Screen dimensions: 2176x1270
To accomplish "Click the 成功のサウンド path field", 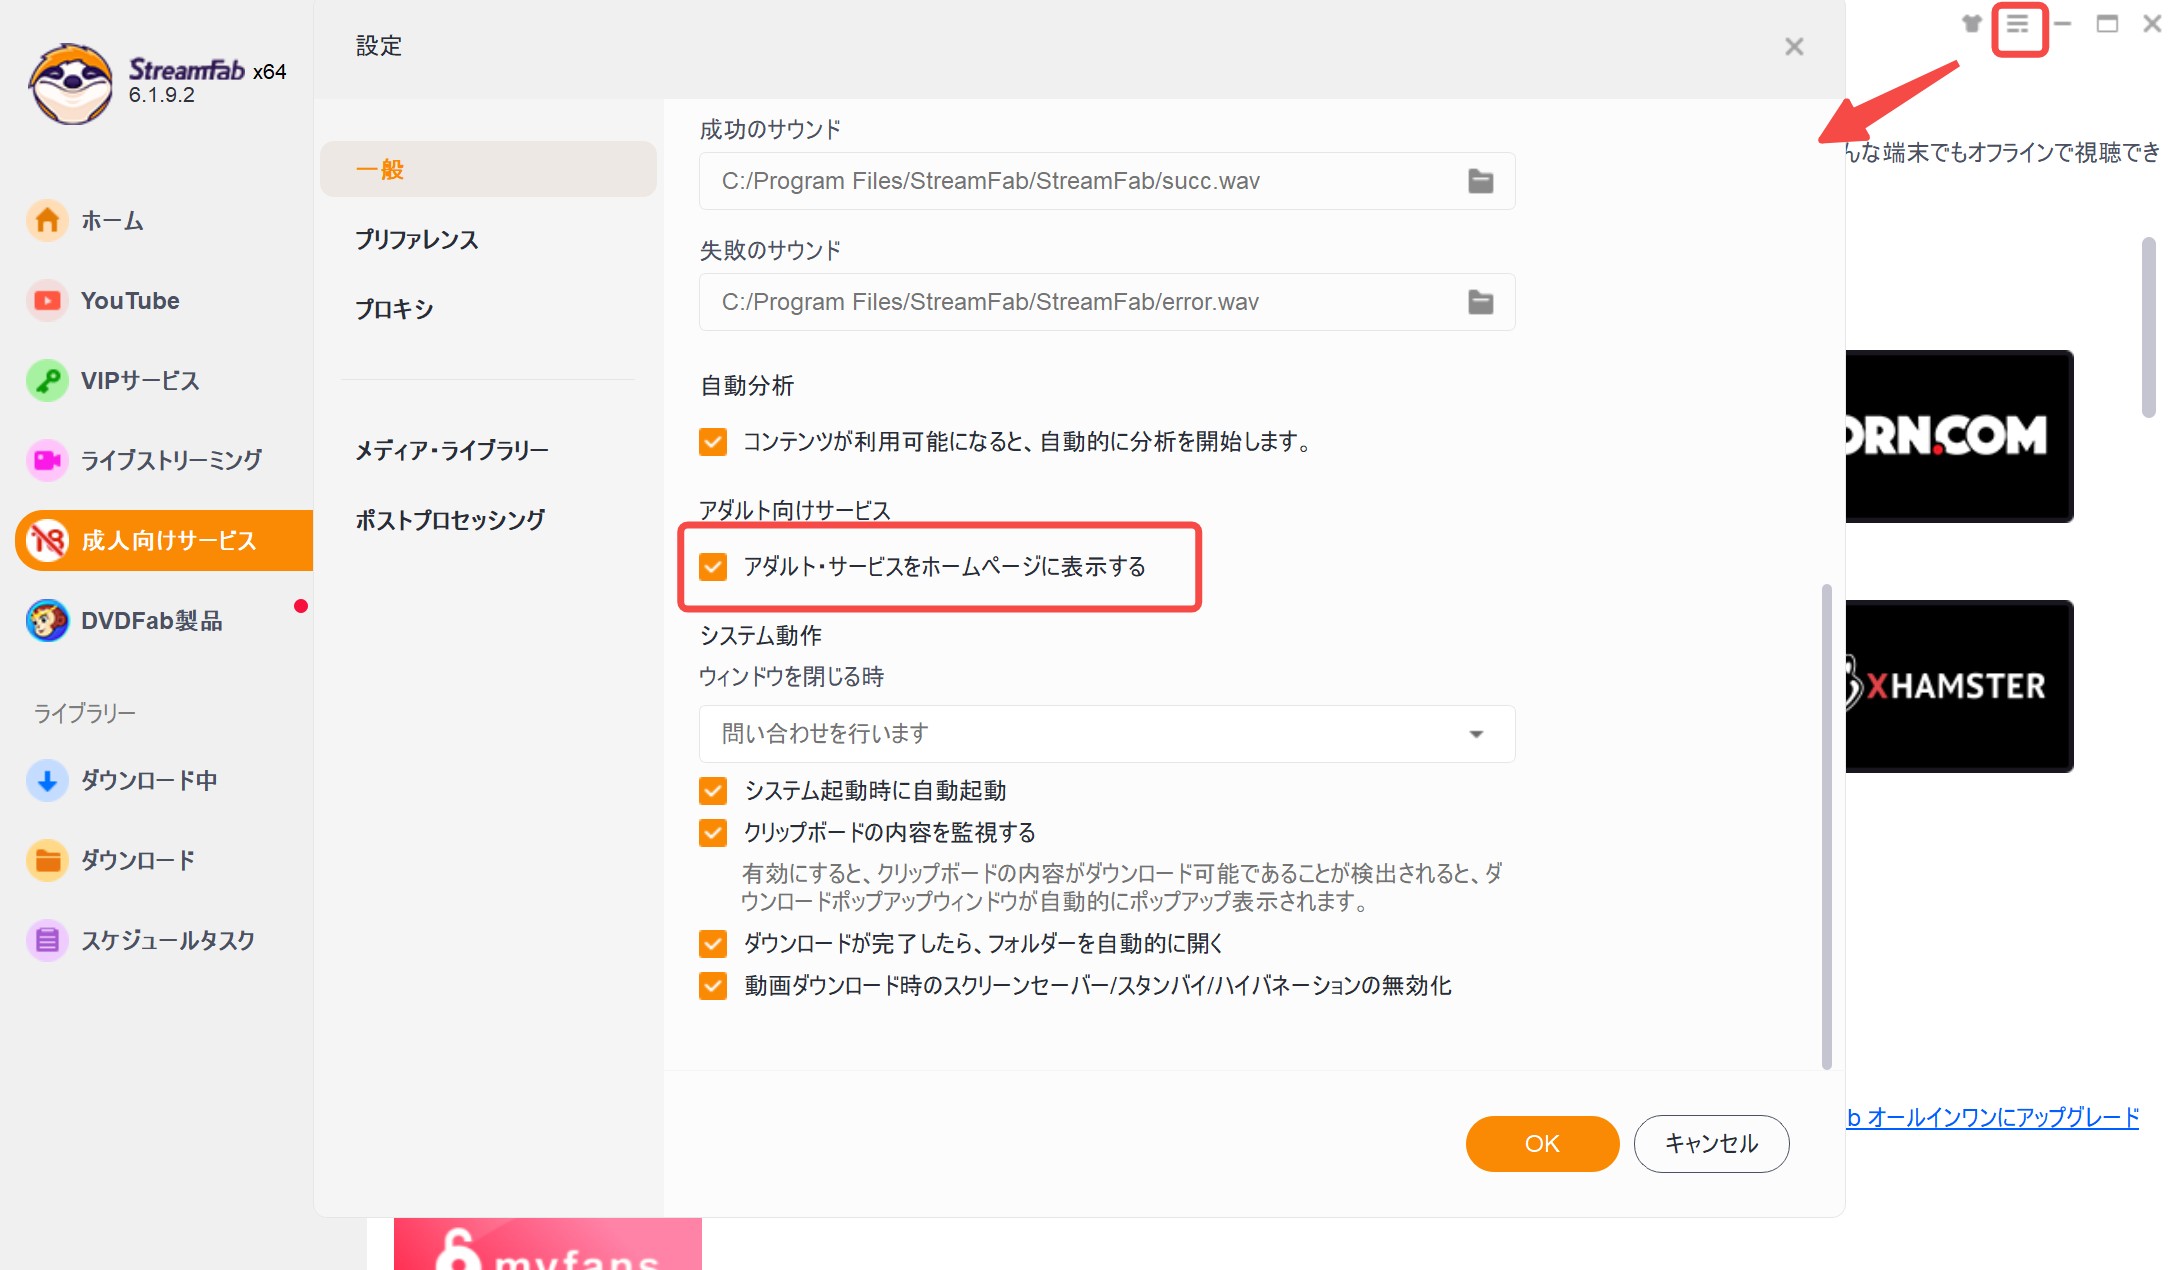I will coord(1107,181).
